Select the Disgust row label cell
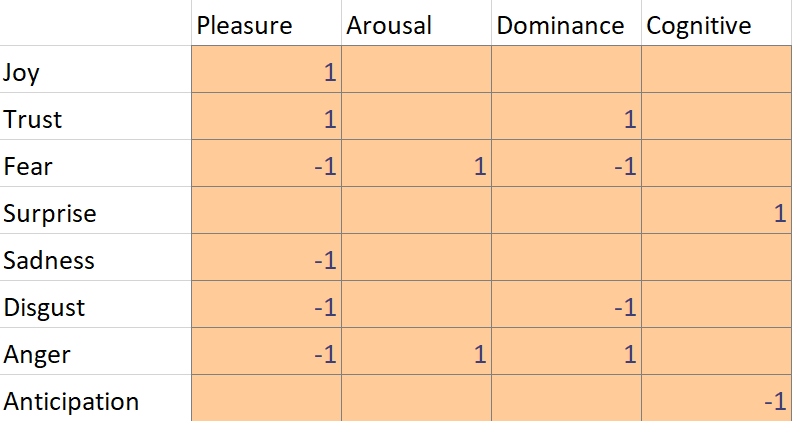The width and height of the screenshot is (792, 421). (96, 307)
